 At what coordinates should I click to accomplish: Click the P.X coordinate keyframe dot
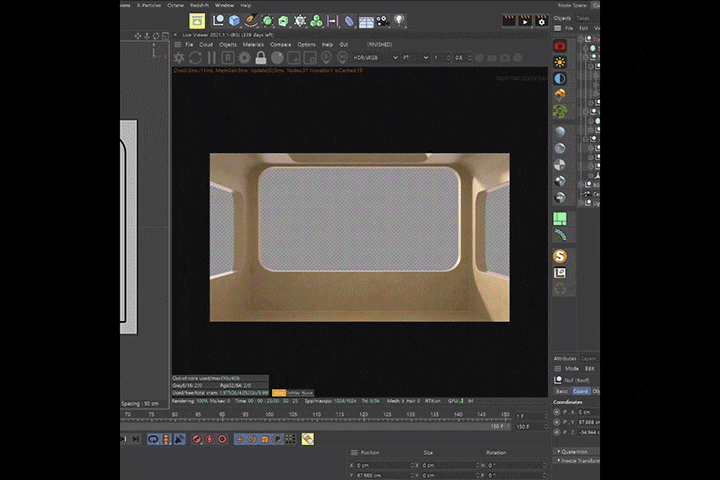pos(558,411)
